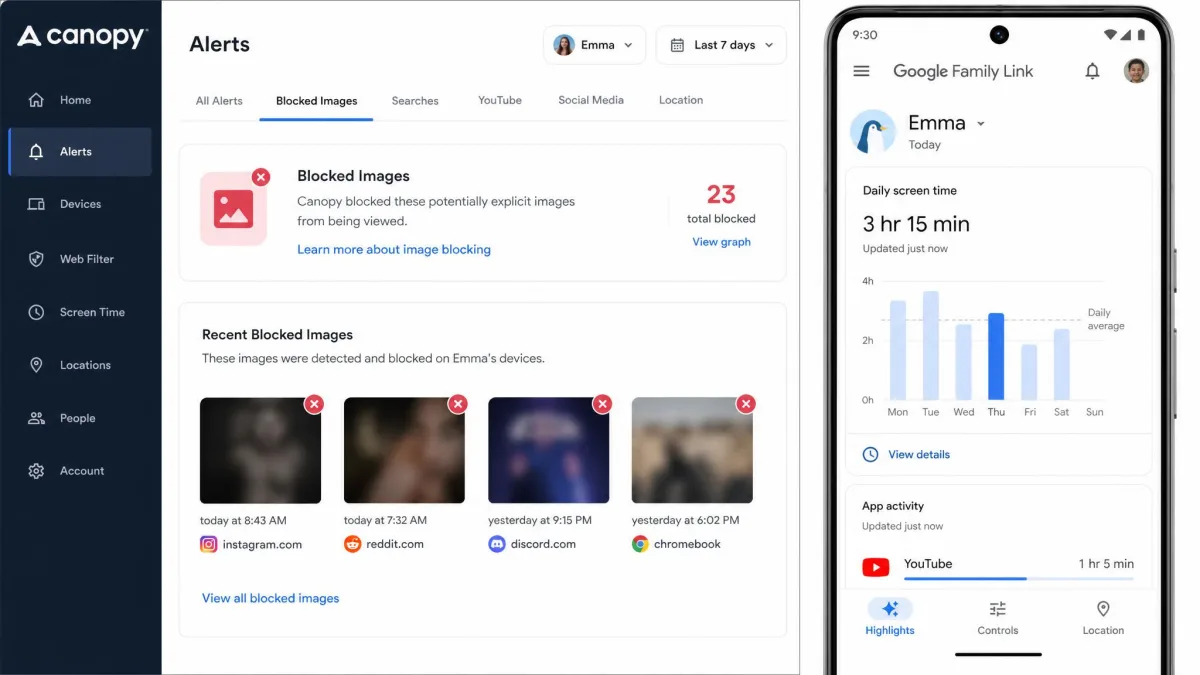
Task: Click the Alerts bell icon in sidebar
Action: [36, 152]
